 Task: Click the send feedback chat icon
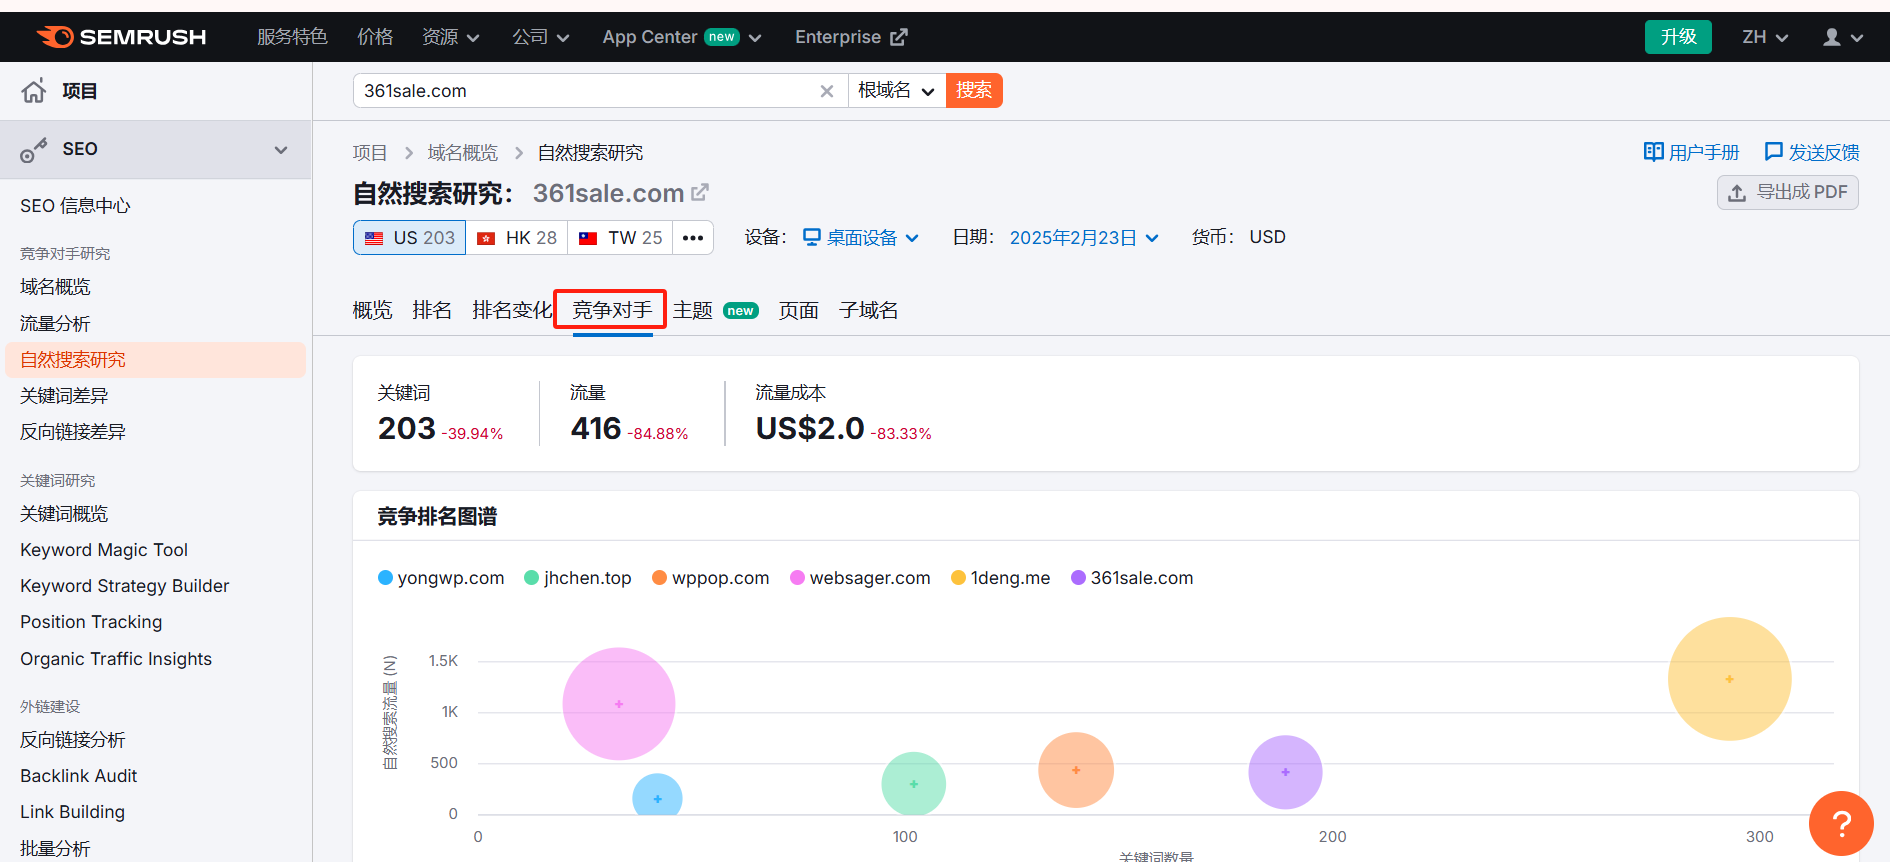[x=1774, y=152]
